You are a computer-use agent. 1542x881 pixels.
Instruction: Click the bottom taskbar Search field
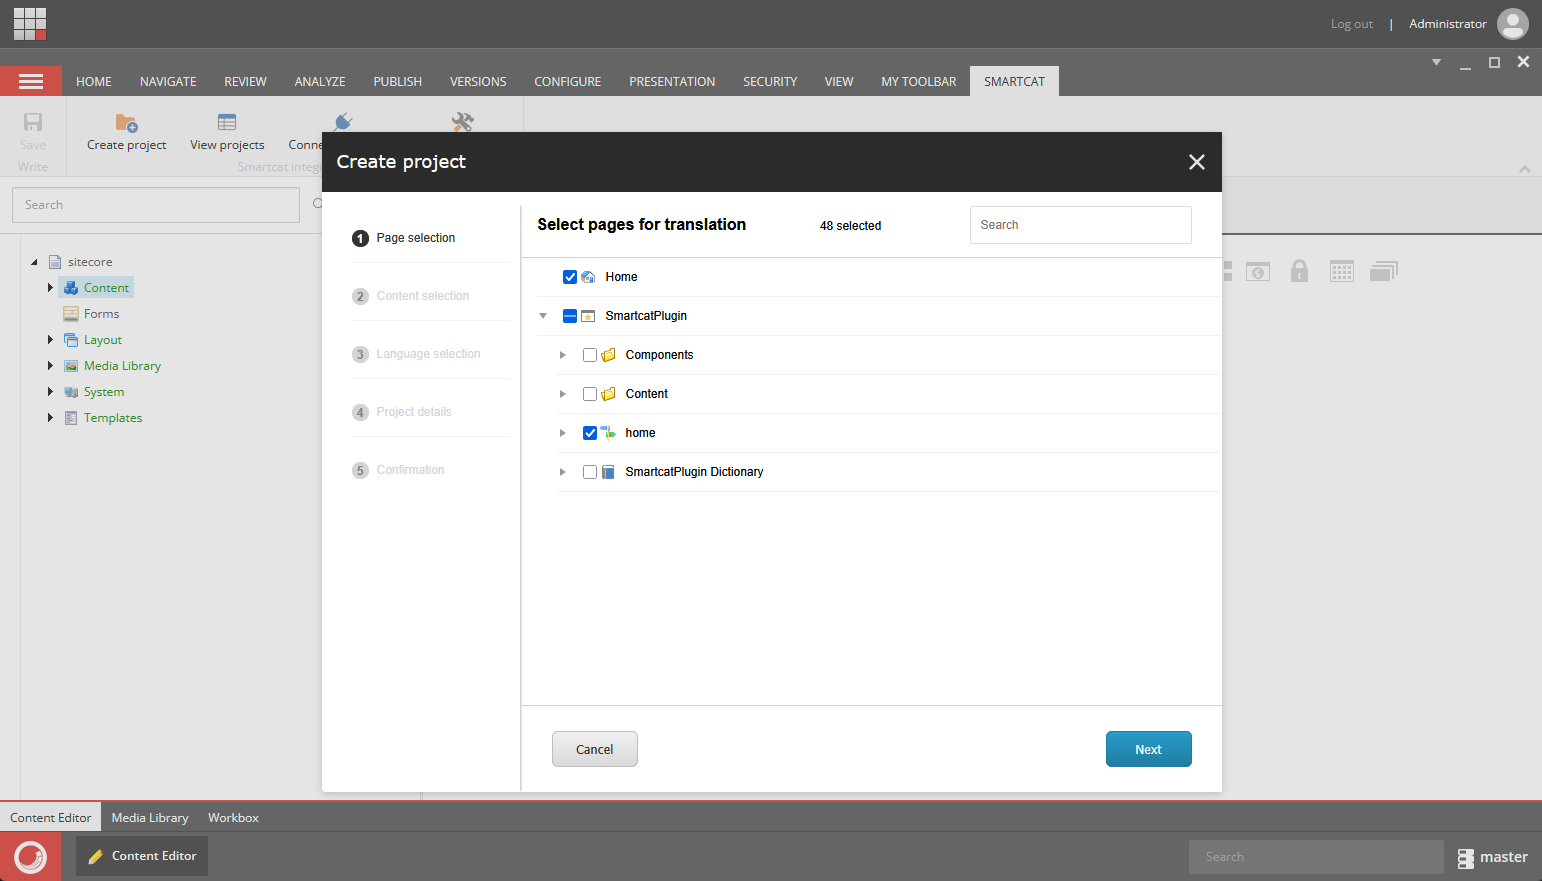(1316, 857)
